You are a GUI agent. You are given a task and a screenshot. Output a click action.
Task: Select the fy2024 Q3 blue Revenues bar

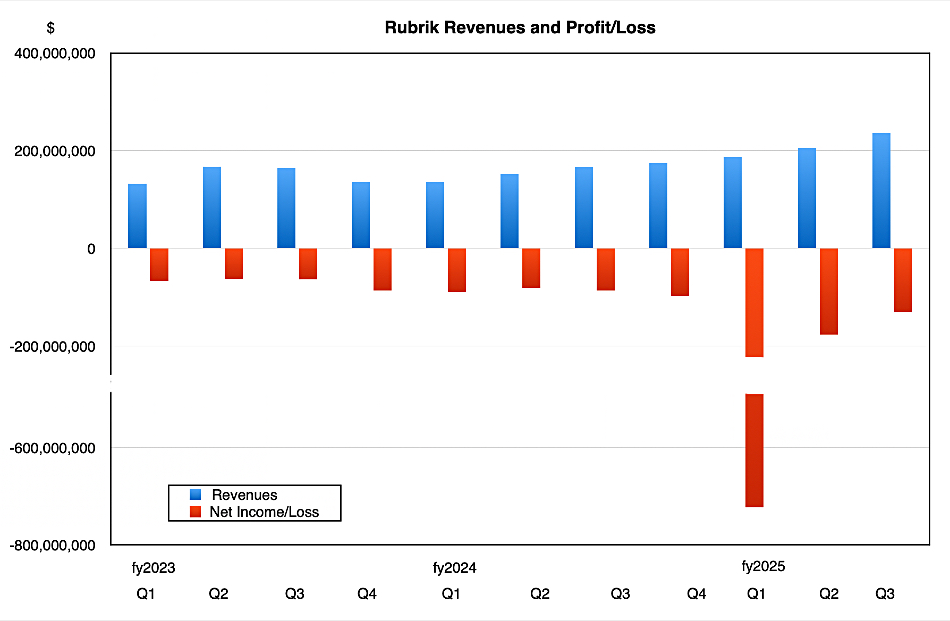coord(584,208)
